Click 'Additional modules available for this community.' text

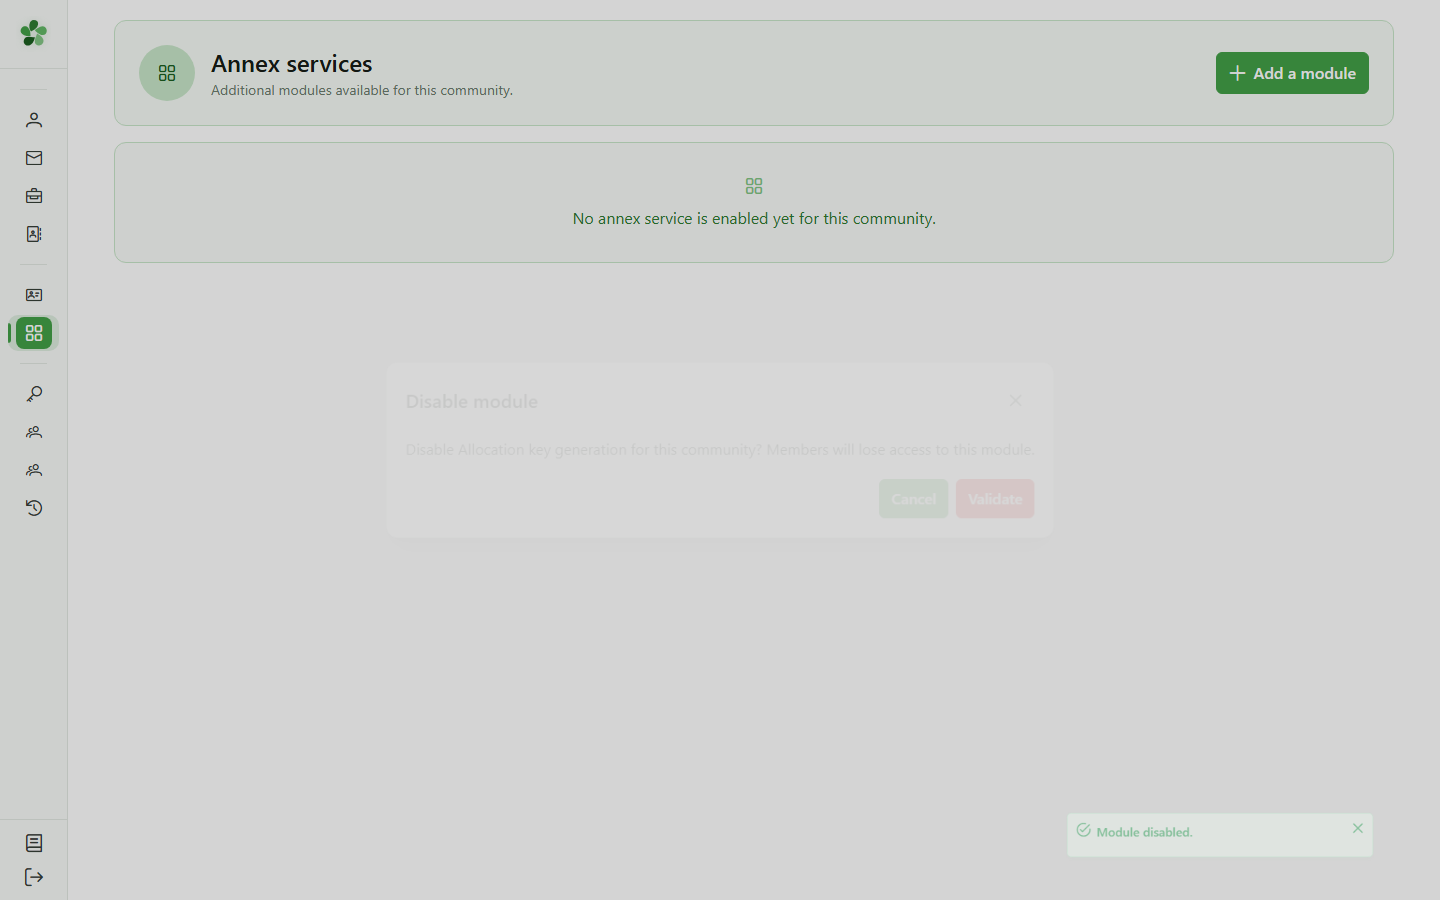tap(362, 90)
